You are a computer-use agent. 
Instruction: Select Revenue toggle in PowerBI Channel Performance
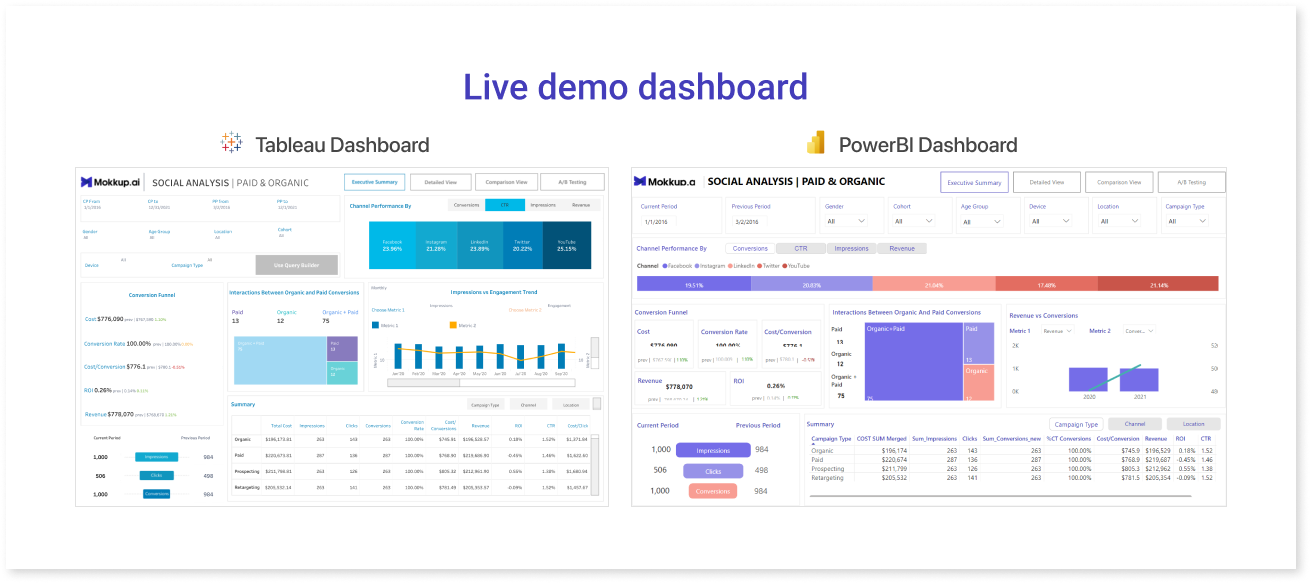[x=902, y=248]
